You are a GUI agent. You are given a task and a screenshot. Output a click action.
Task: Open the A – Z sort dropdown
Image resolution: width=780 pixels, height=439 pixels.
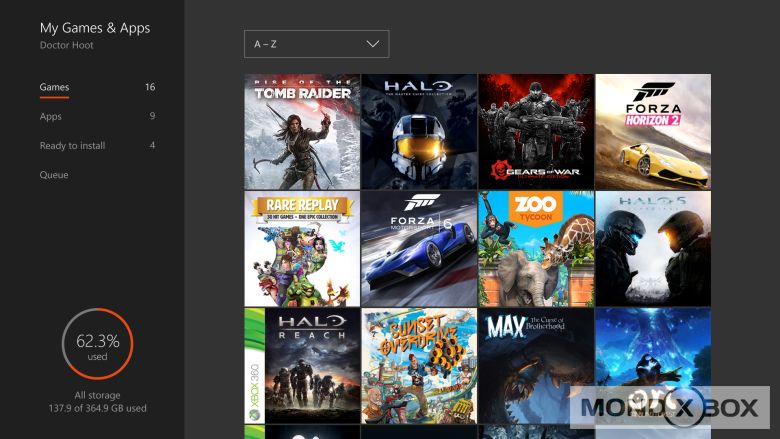pyautogui.click(x=316, y=44)
